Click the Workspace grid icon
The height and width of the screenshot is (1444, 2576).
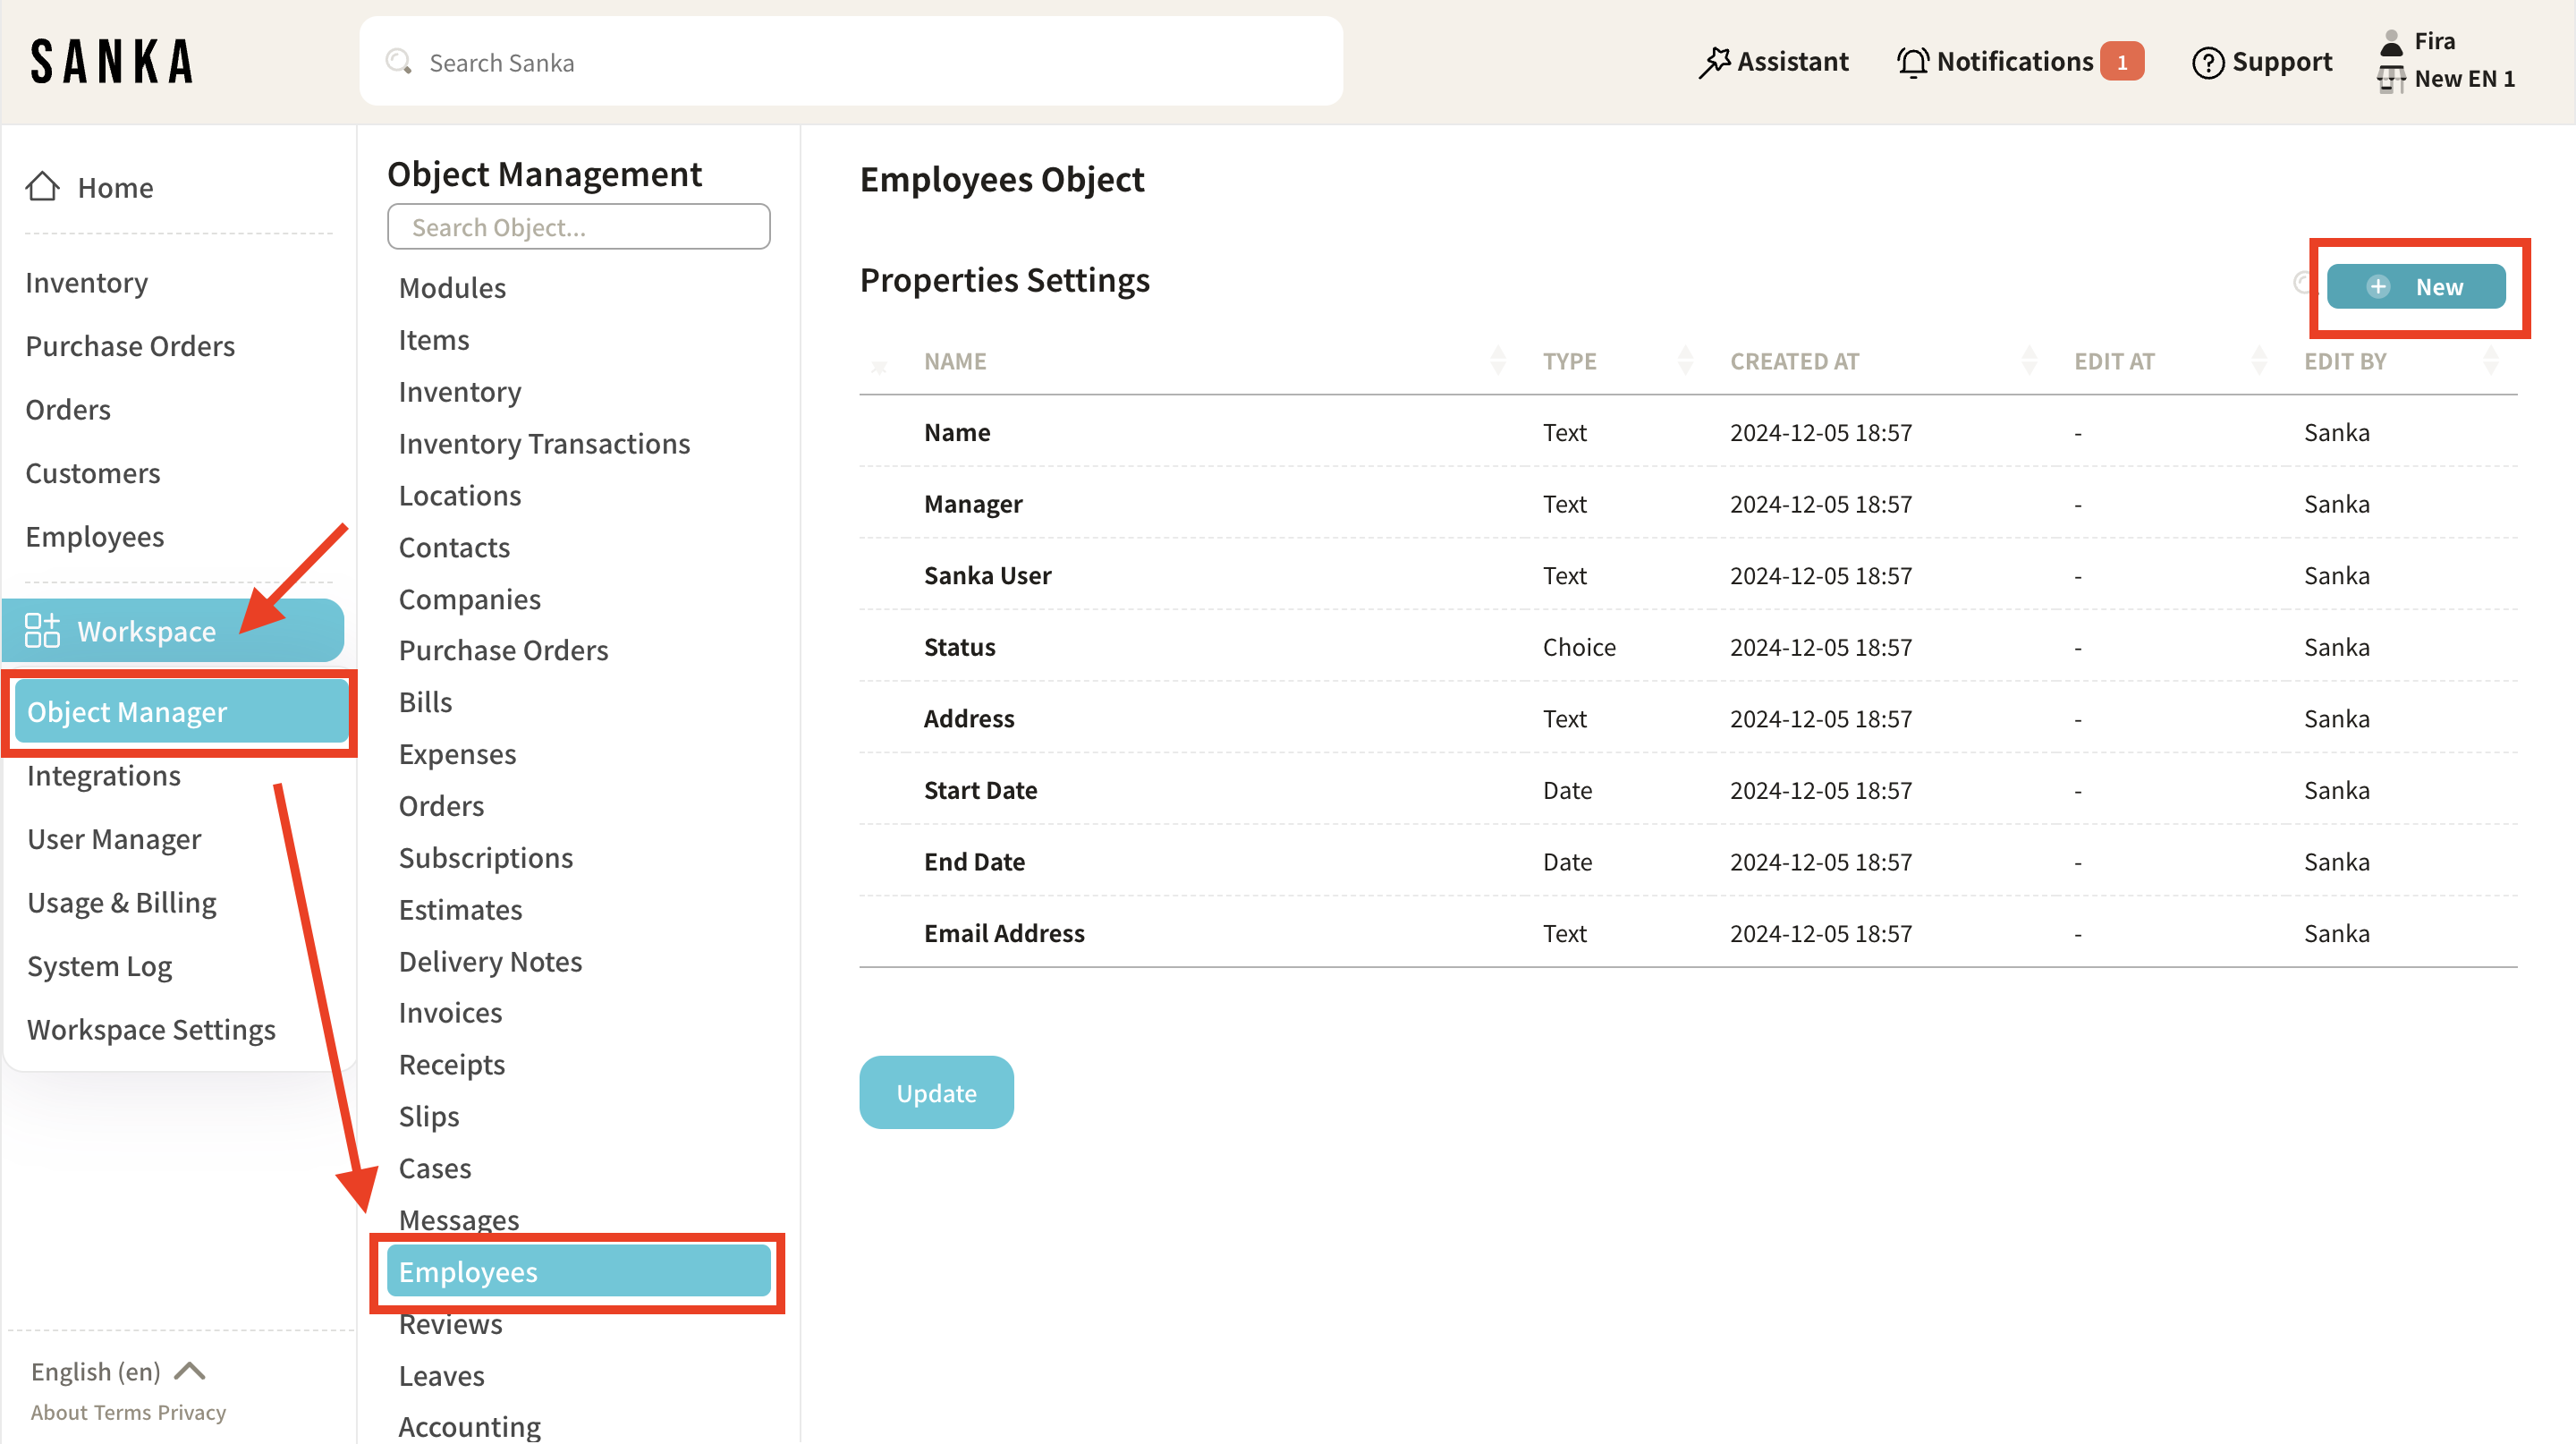coord(42,631)
